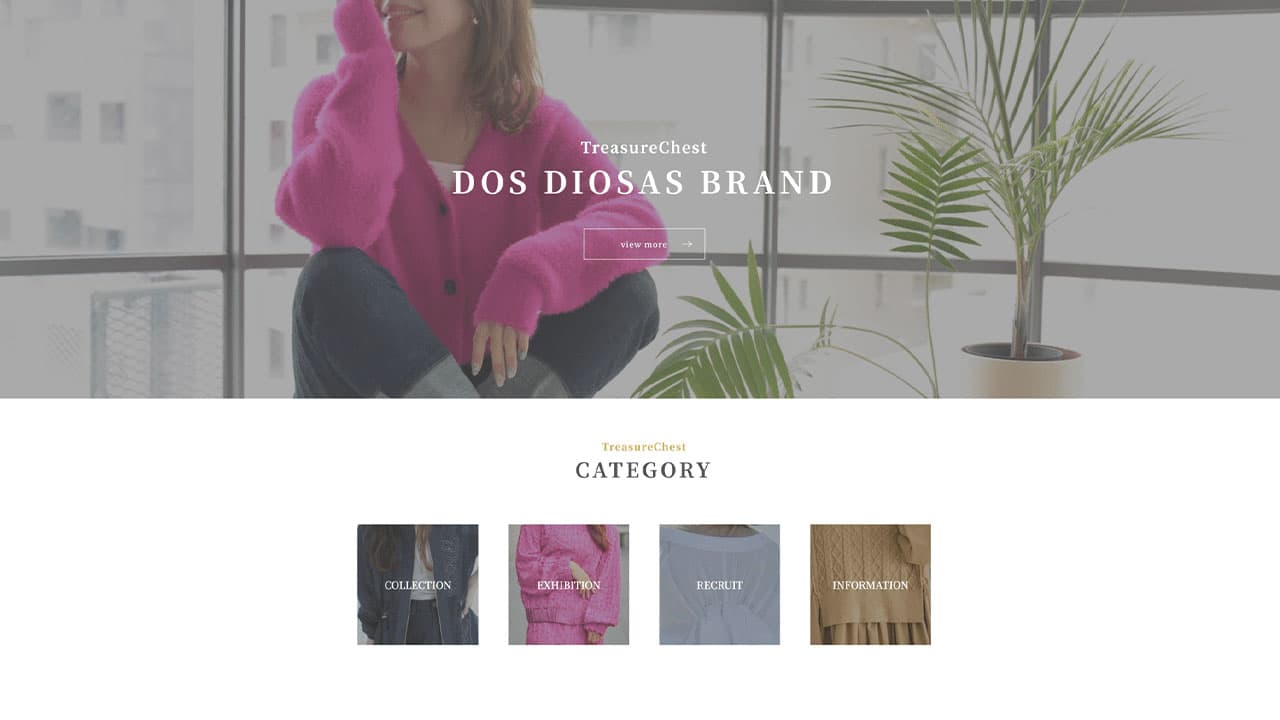This screenshot has height=720, width=1280.
Task: Open the RECRUIT category tile
Action: (x=720, y=585)
